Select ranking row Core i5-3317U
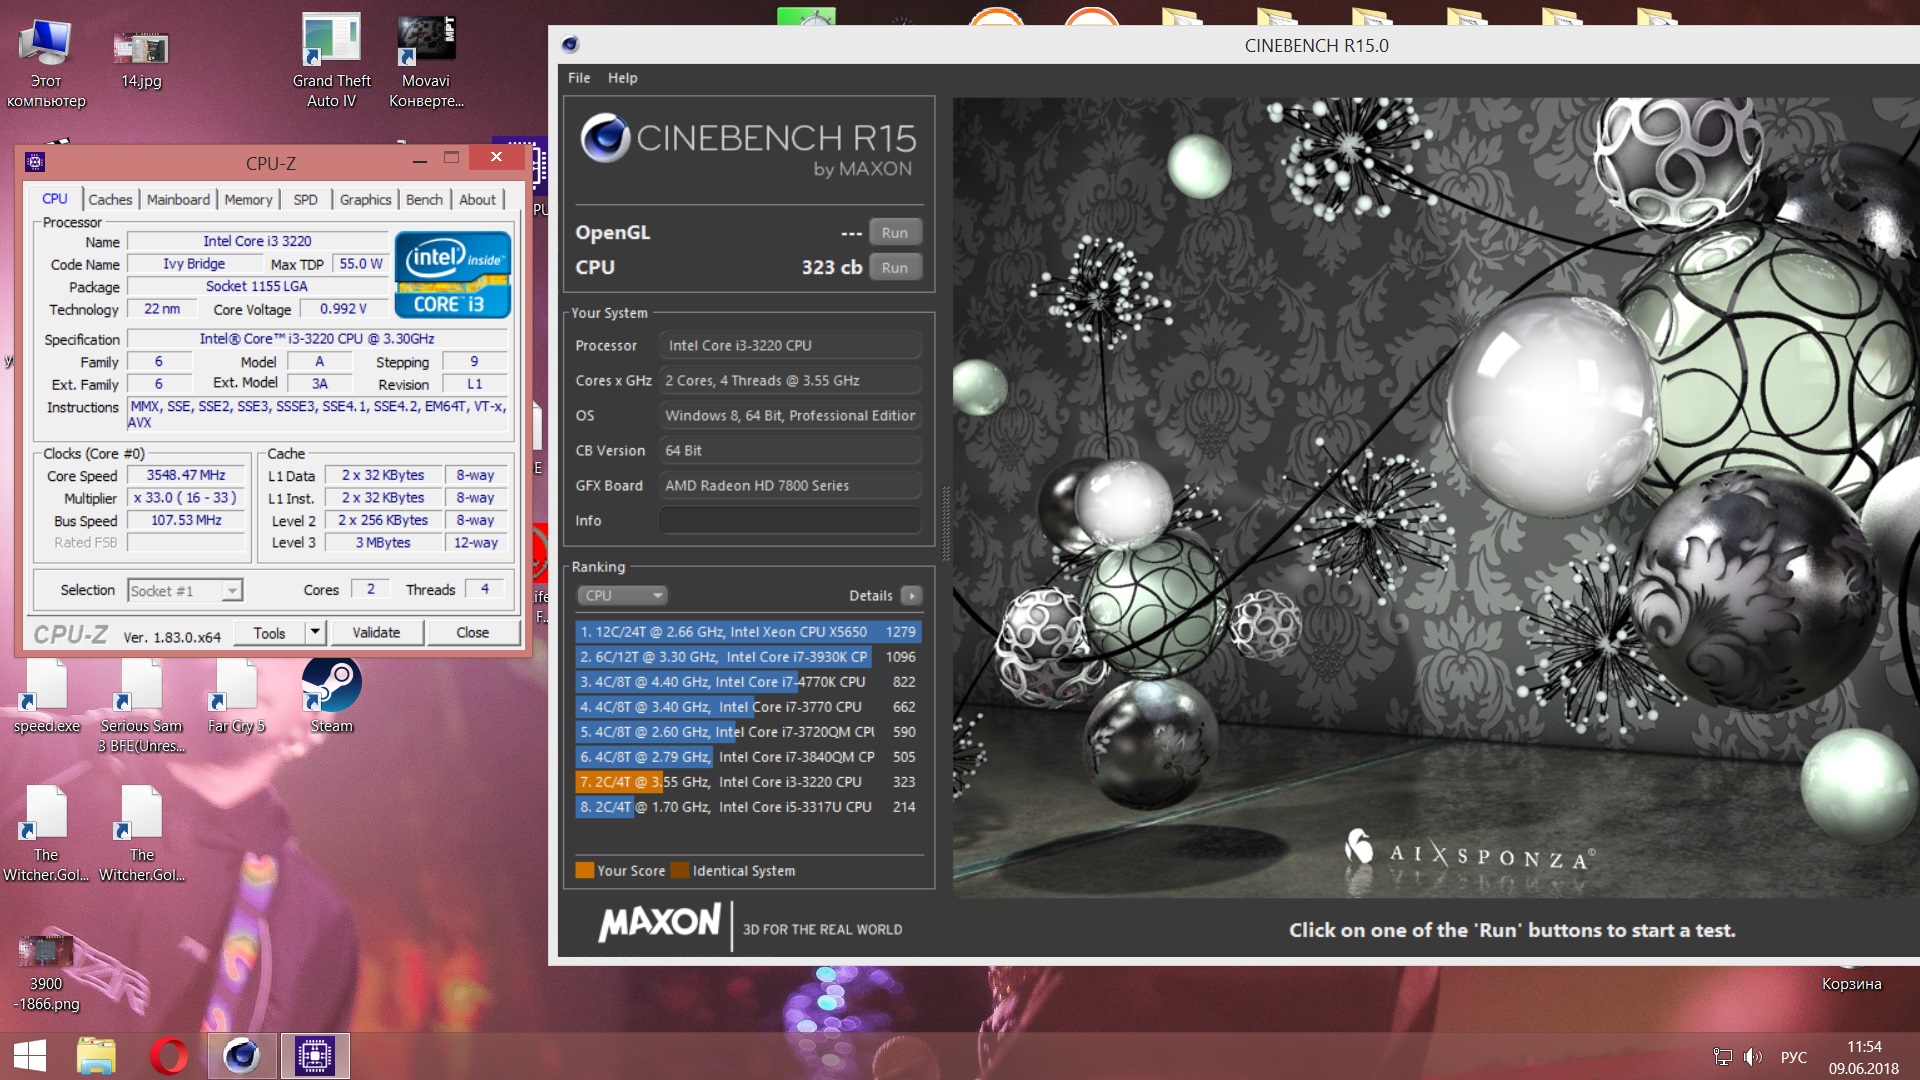The height and width of the screenshot is (1080, 1920). (748, 807)
